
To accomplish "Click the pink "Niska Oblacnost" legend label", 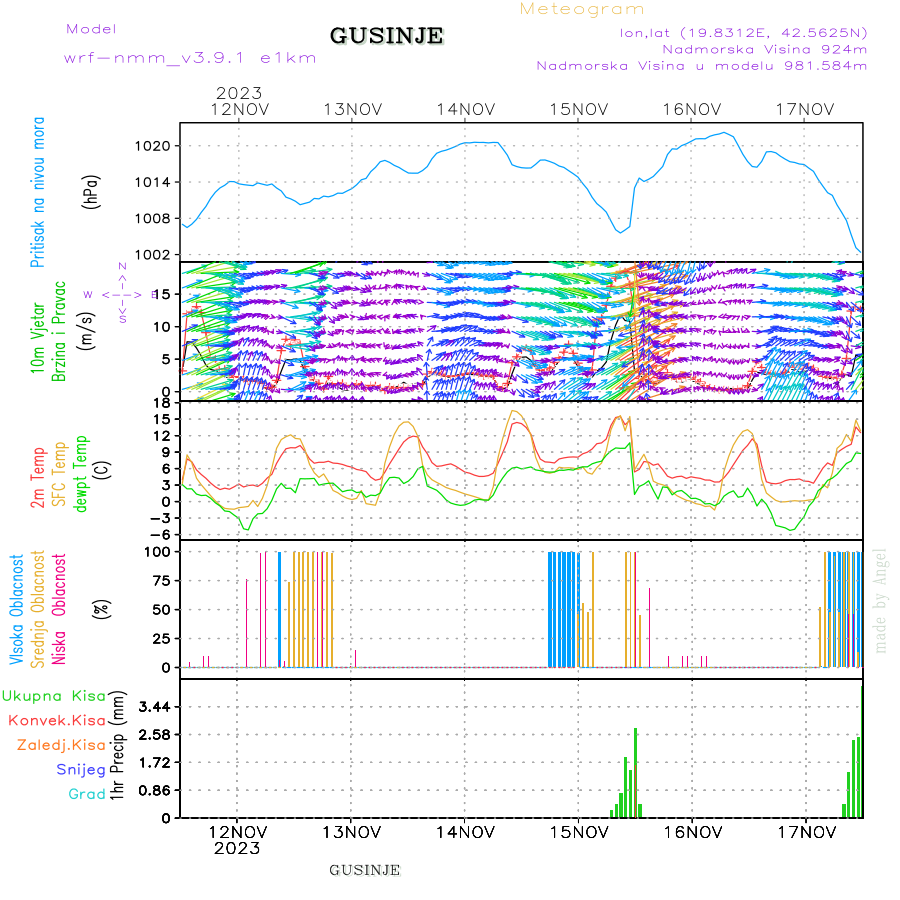I will 59,609.
